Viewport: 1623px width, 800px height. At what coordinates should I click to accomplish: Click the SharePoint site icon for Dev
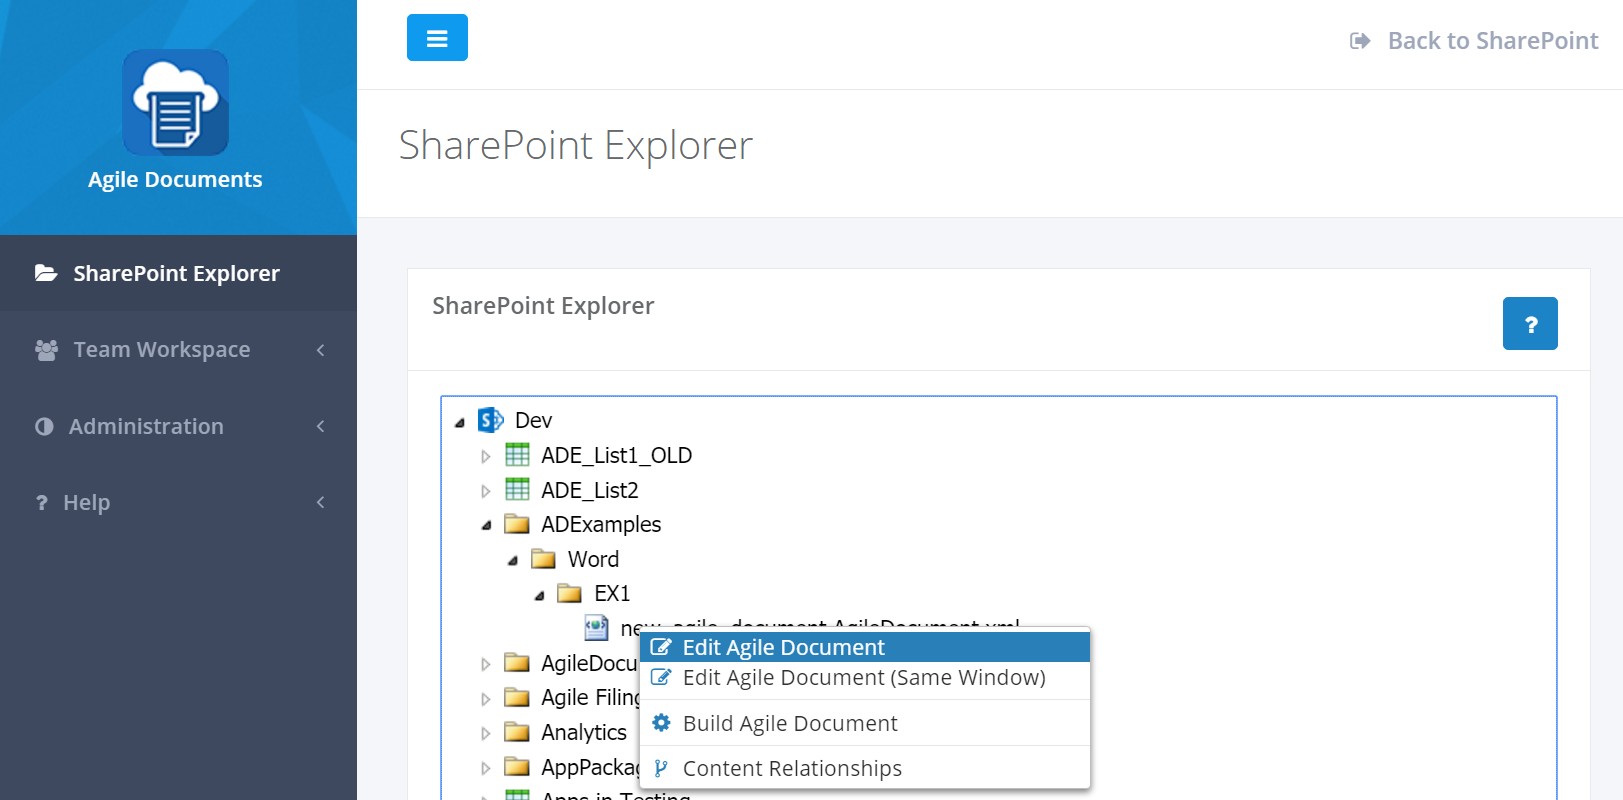point(490,420)
